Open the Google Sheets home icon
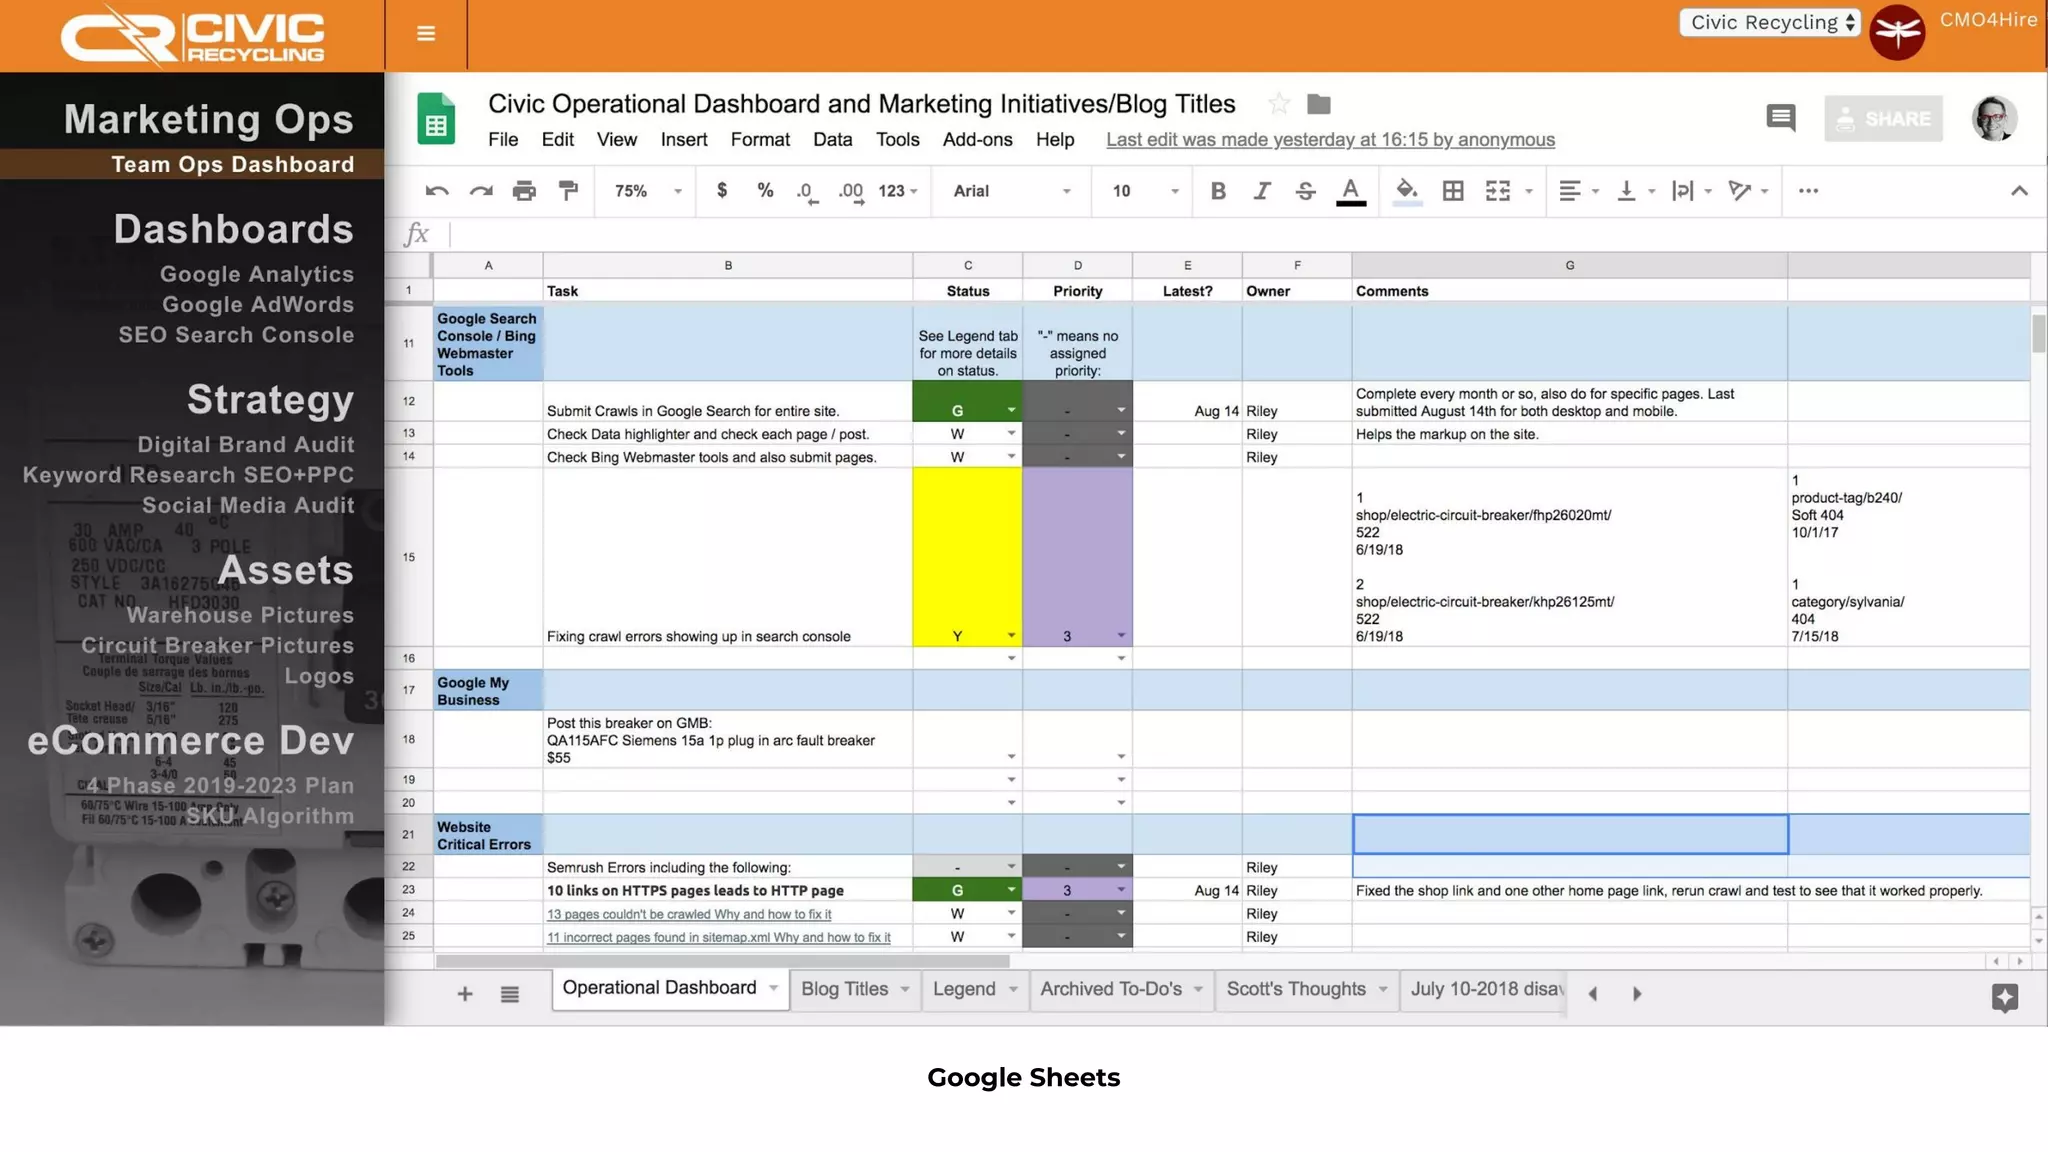Screen dimensions: 2048x1152 pos(436,119)
